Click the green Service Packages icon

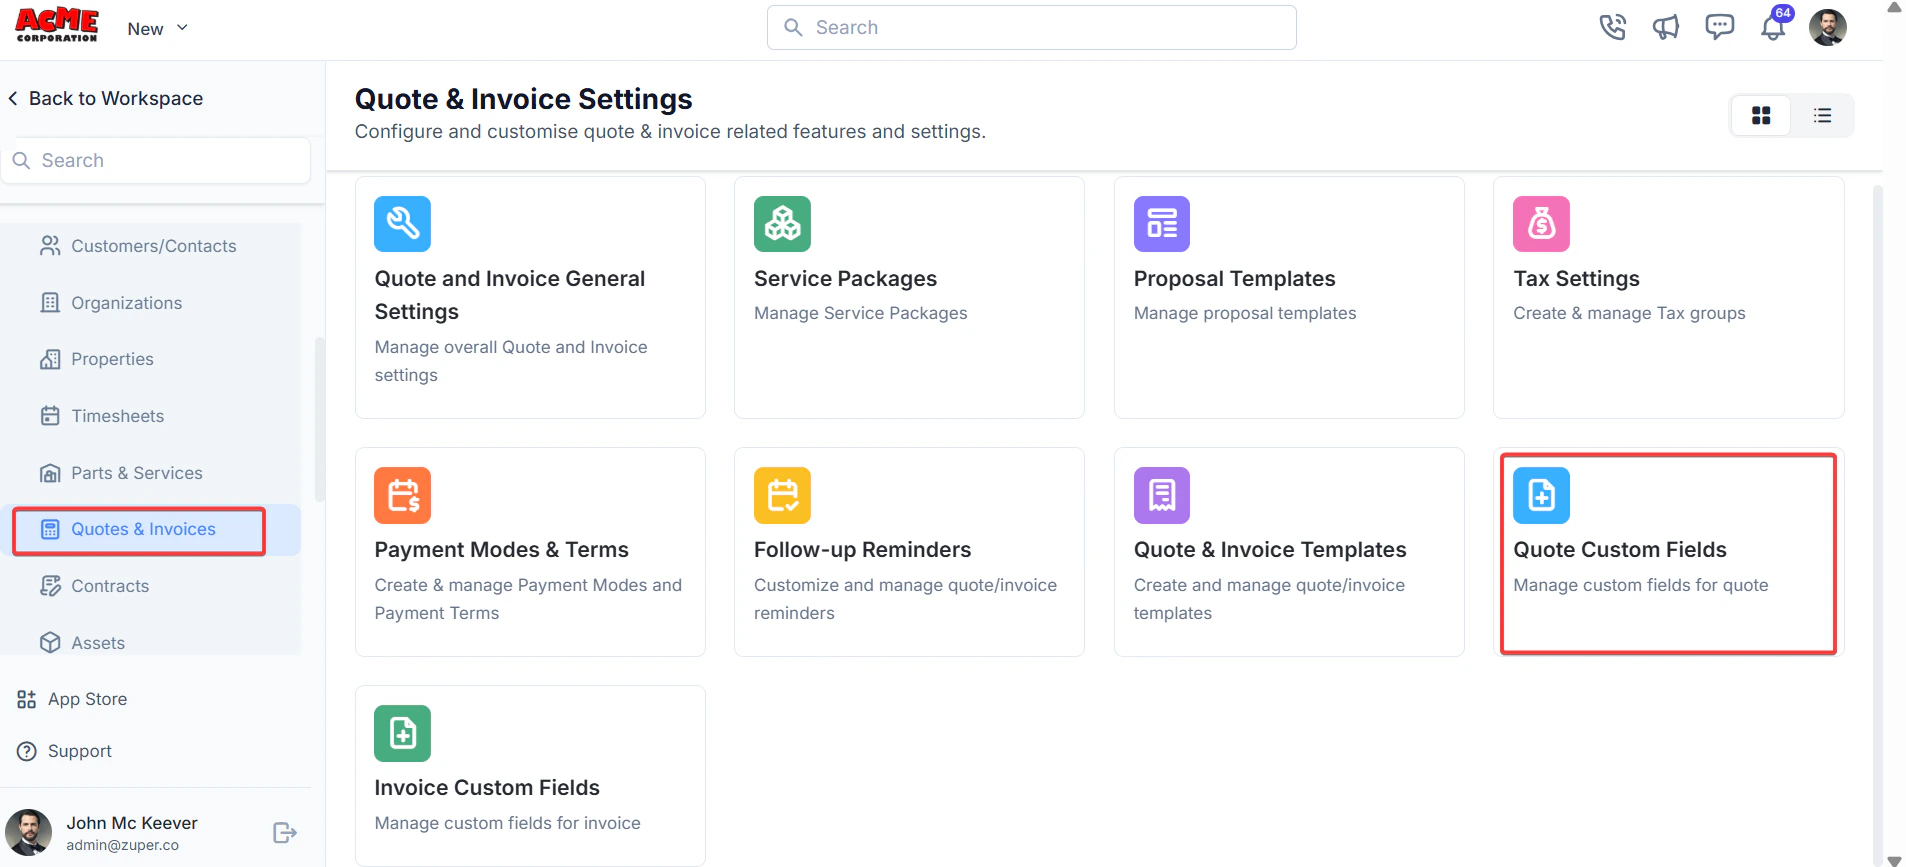782,224
